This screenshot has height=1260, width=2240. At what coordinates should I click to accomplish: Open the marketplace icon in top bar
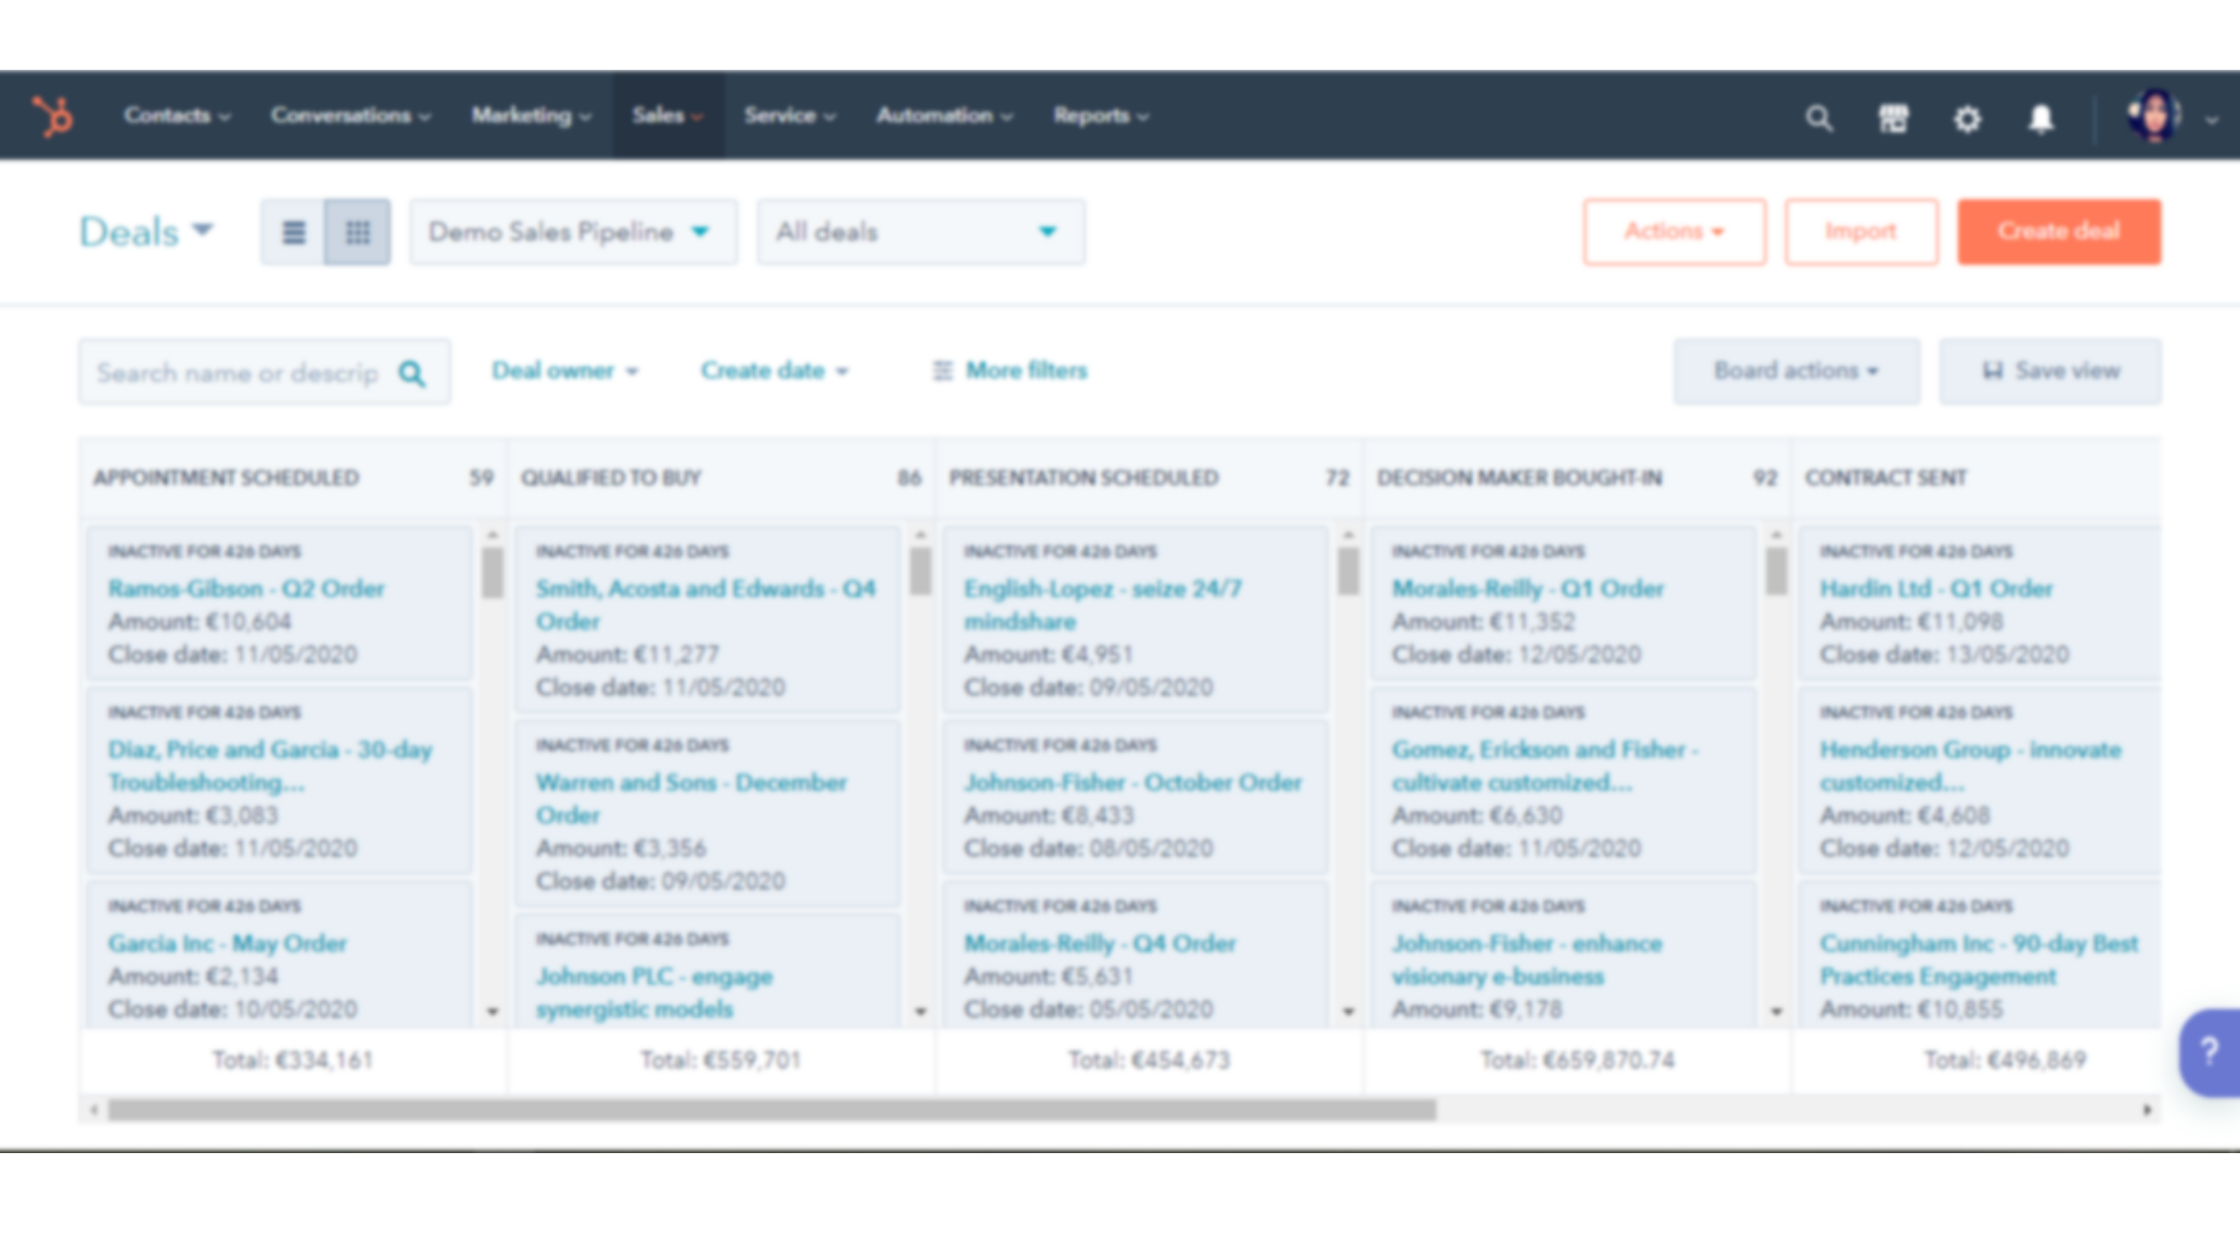(1893, 119)
